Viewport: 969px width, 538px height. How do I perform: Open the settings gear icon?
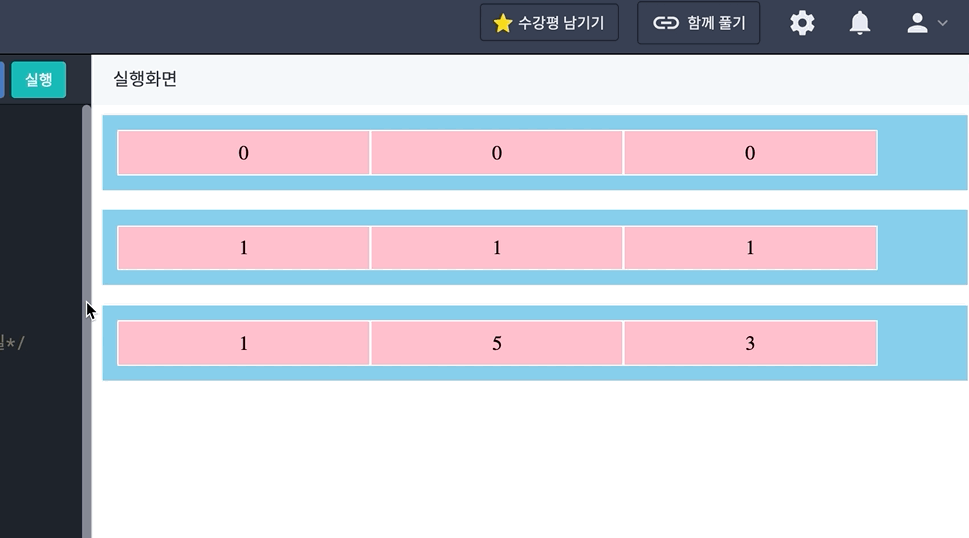click(x=802, y=23)
